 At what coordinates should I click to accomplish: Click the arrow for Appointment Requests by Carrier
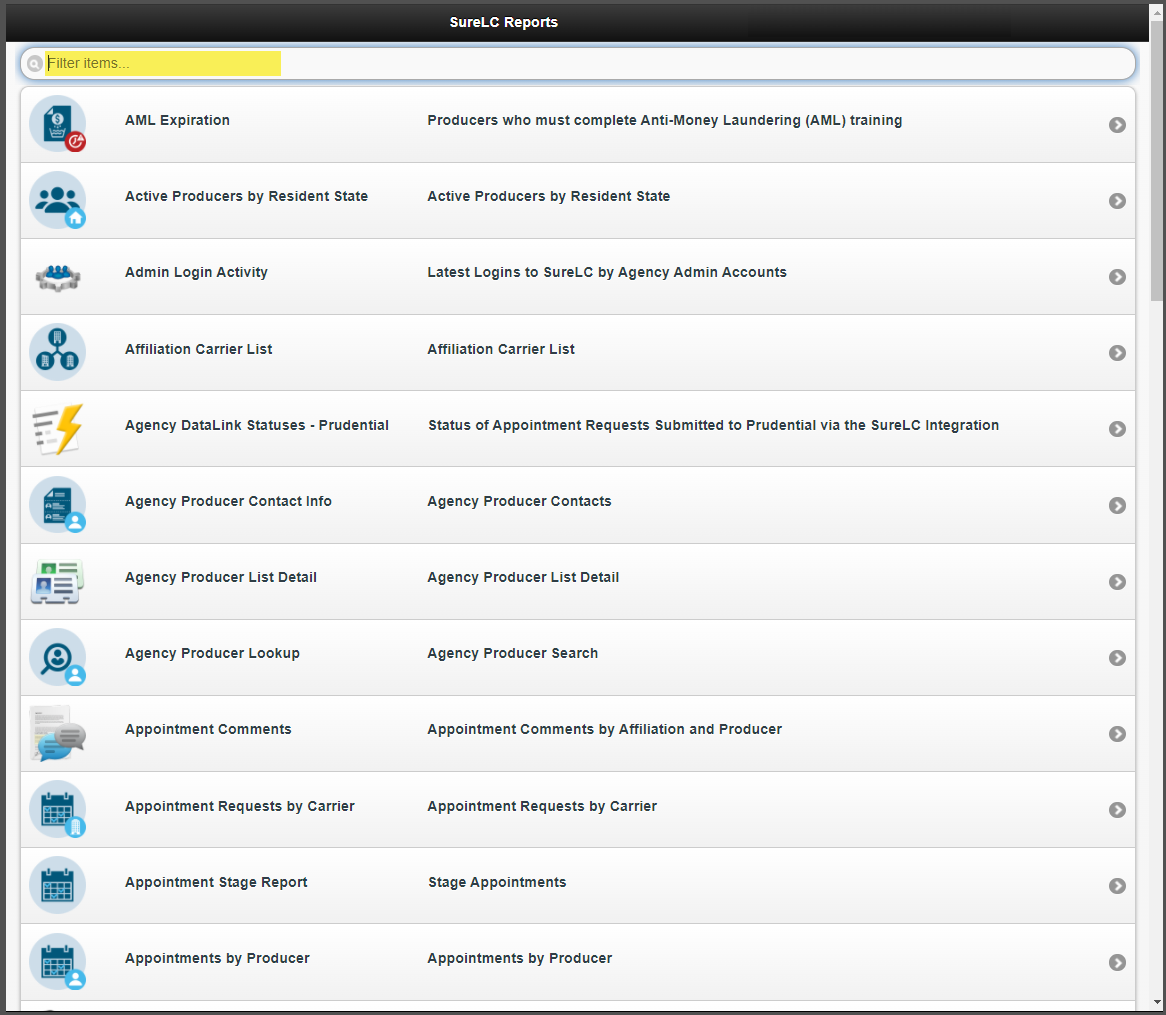point(1117,810)
